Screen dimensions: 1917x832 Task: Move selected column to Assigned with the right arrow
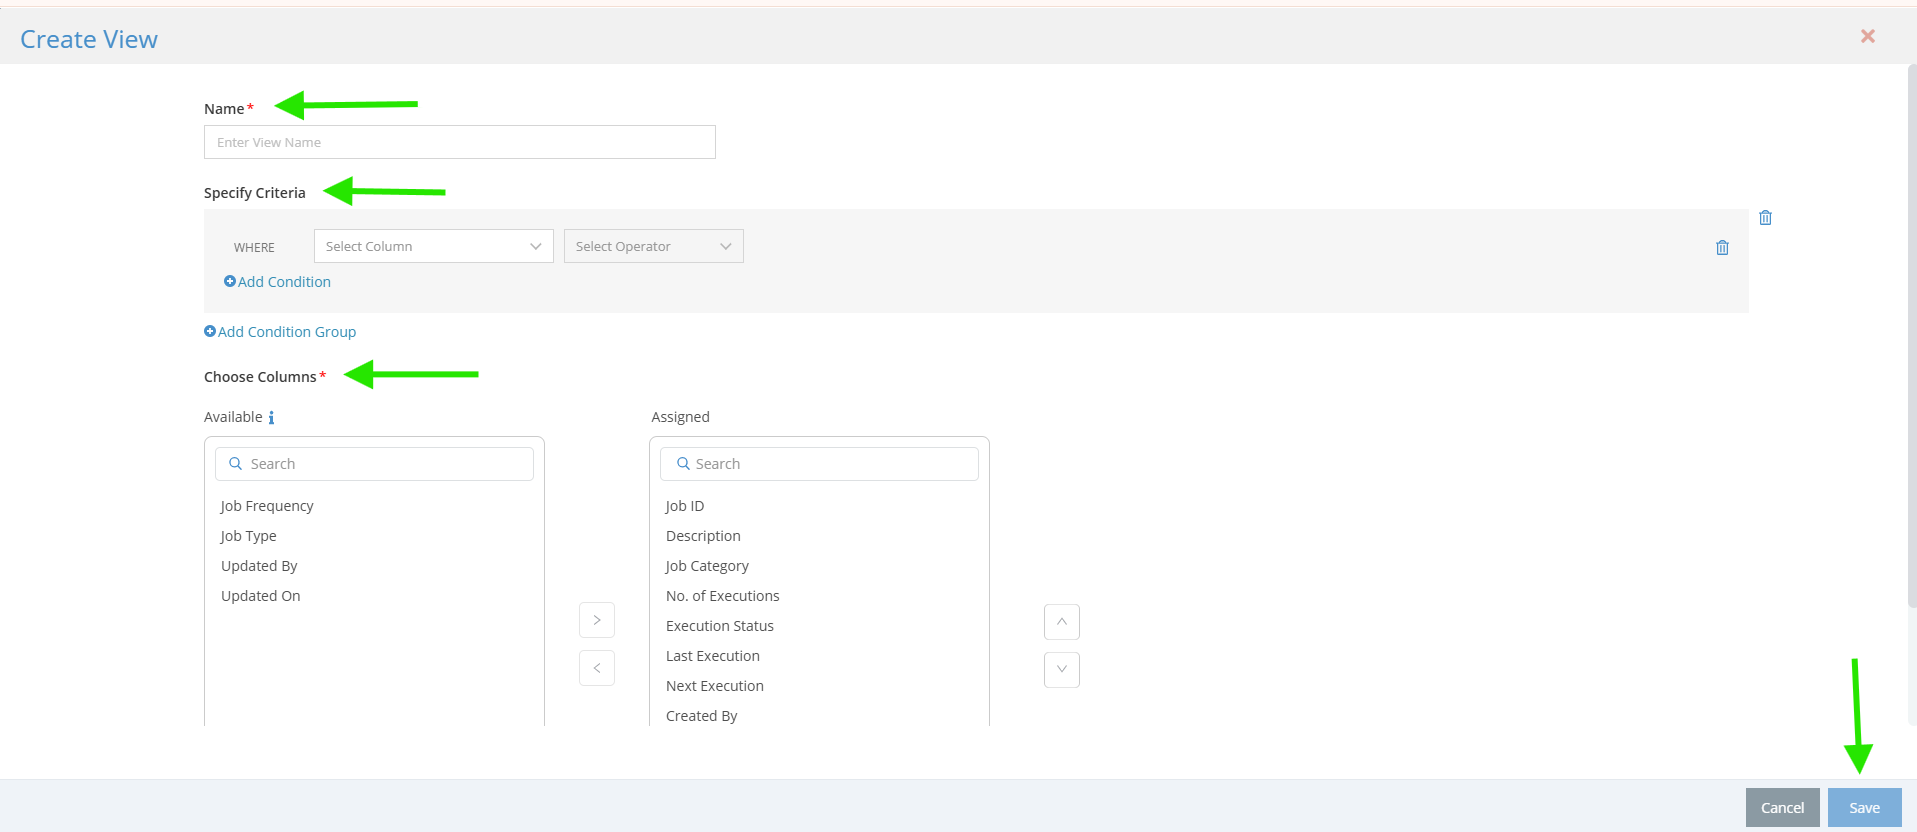click(597, 620)
